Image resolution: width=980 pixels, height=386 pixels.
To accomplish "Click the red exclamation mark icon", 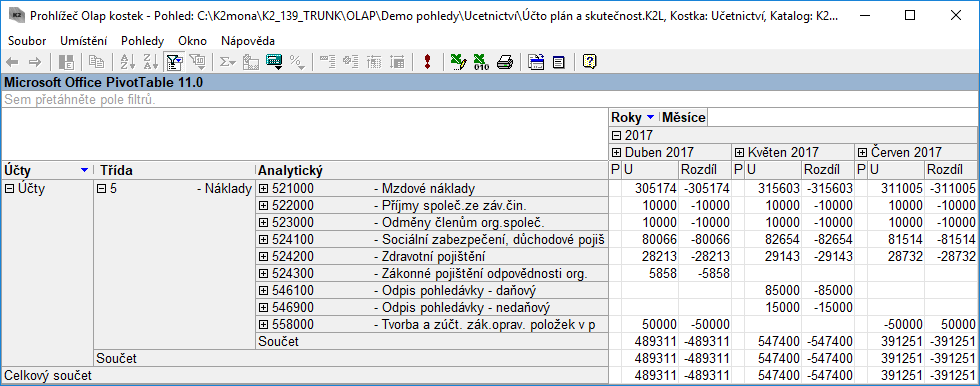I will 428,61.
